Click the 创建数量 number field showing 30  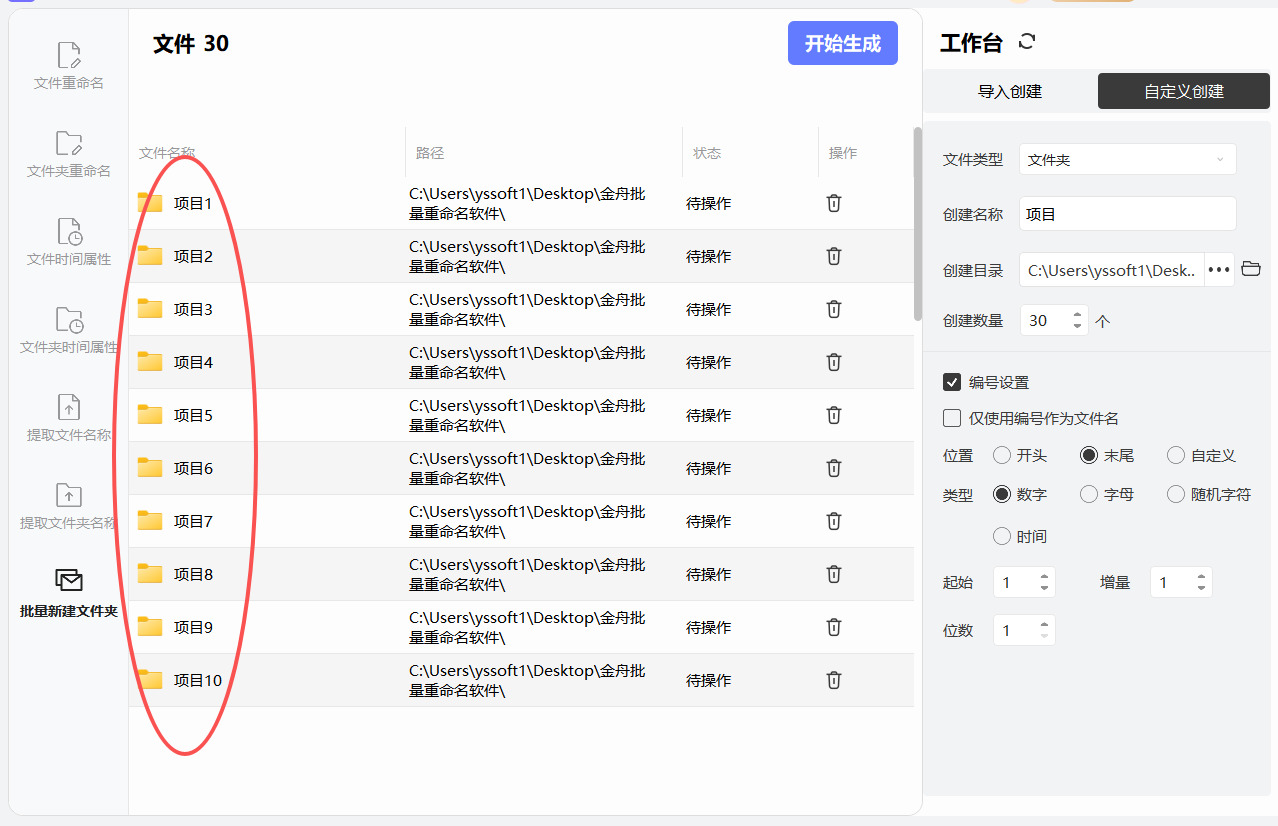[1044, 320]
